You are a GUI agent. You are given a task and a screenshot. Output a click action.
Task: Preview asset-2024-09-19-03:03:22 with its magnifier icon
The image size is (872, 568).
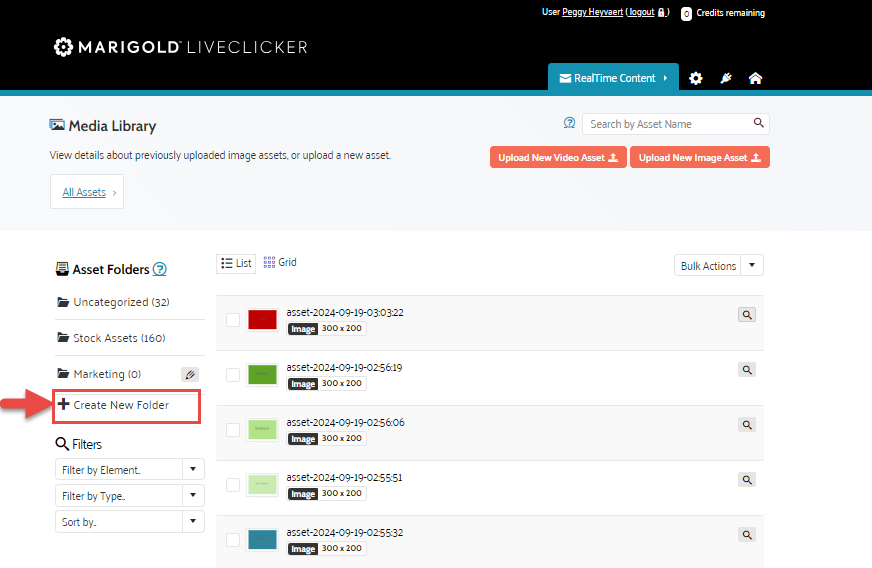pyautogui.click(x=746, y=314)
